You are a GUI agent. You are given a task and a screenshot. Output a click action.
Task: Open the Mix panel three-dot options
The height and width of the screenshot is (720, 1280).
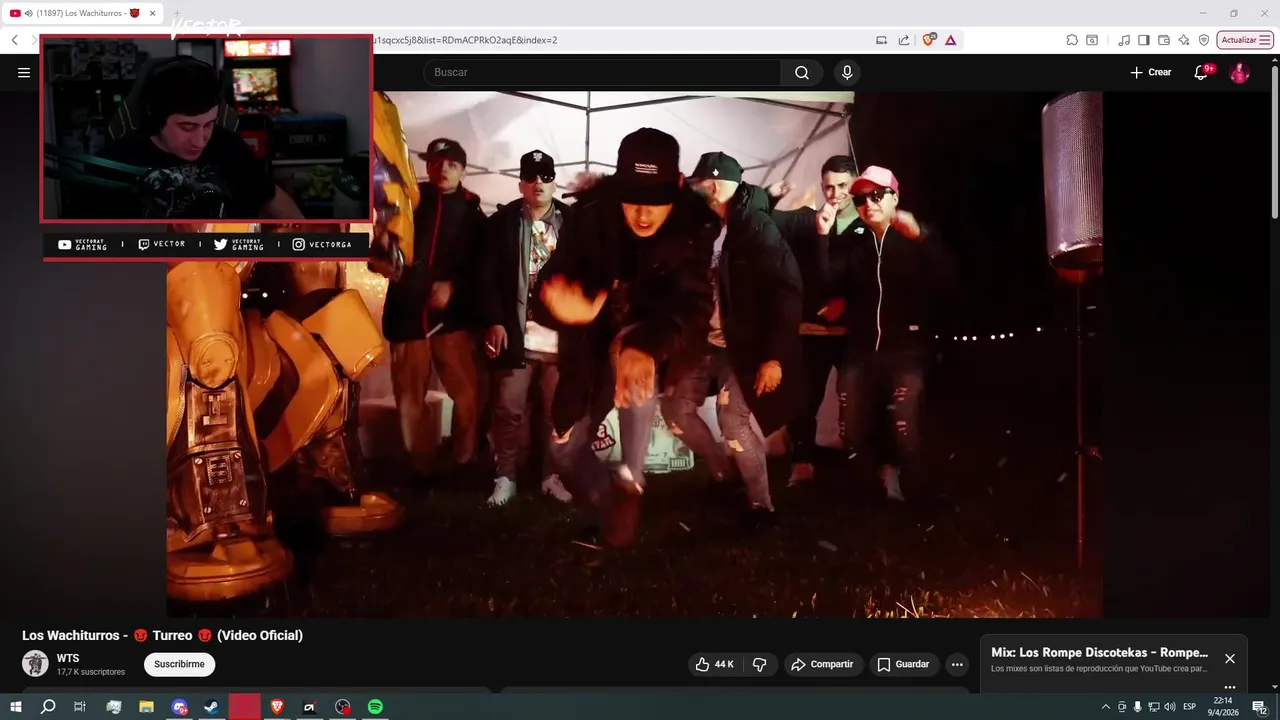point(1230,687)
